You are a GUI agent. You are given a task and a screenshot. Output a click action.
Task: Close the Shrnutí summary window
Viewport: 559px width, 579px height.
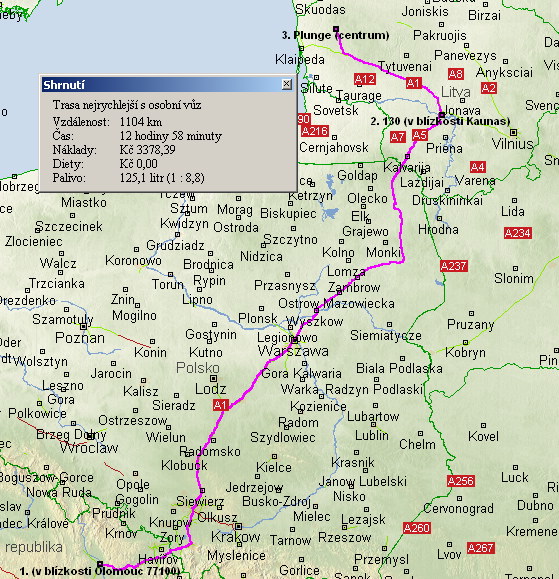pos(287,84)
